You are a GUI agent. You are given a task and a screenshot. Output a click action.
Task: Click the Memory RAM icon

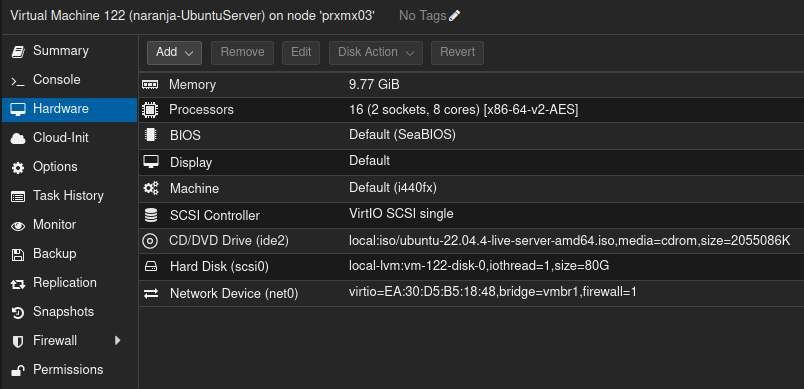(150, 85)
